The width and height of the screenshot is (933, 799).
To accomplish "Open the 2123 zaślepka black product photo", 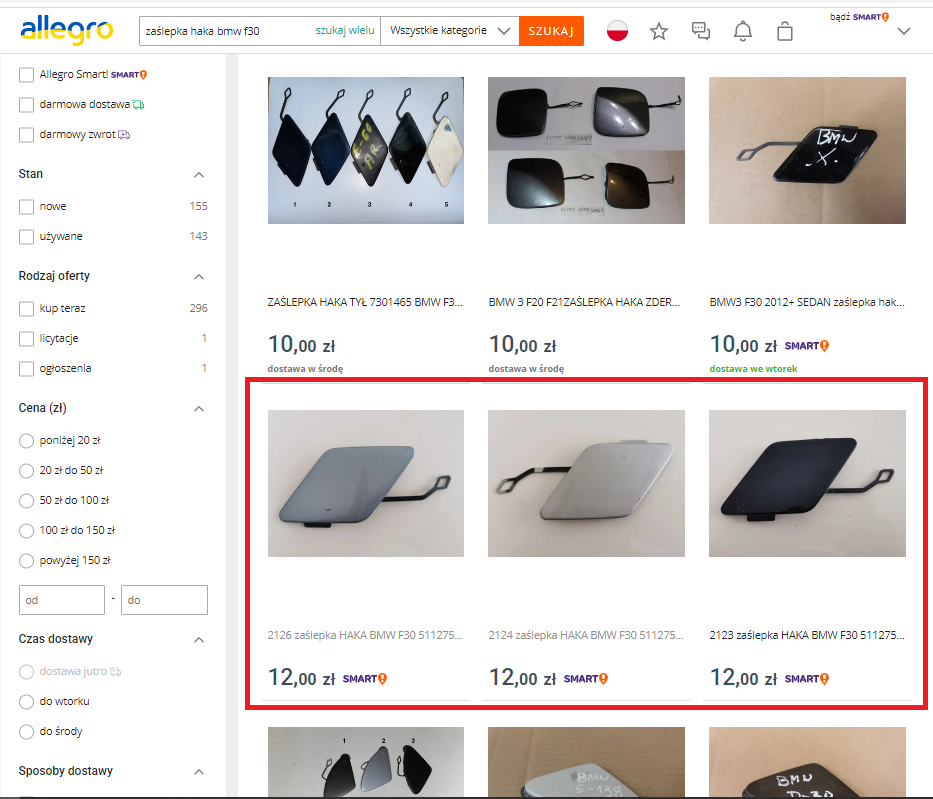I will tap(807, 484).
